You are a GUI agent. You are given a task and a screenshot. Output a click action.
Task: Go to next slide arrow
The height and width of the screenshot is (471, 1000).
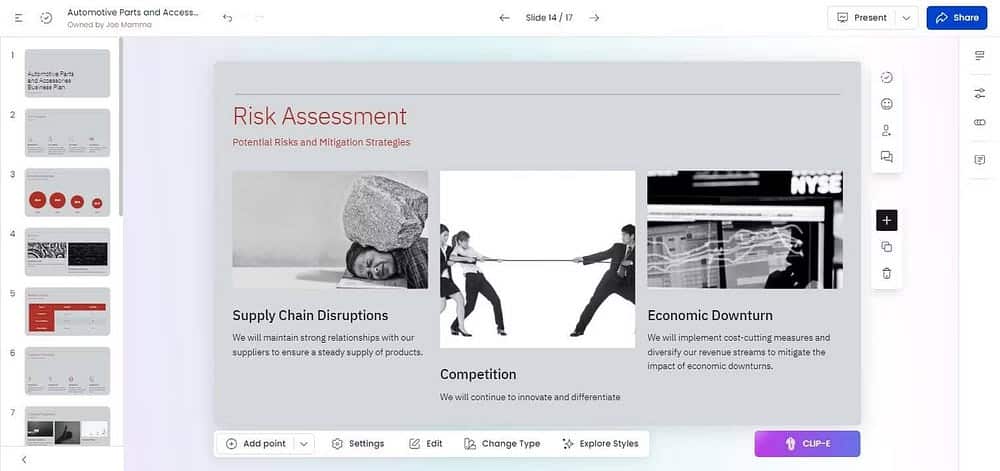(x=594, y=18)
